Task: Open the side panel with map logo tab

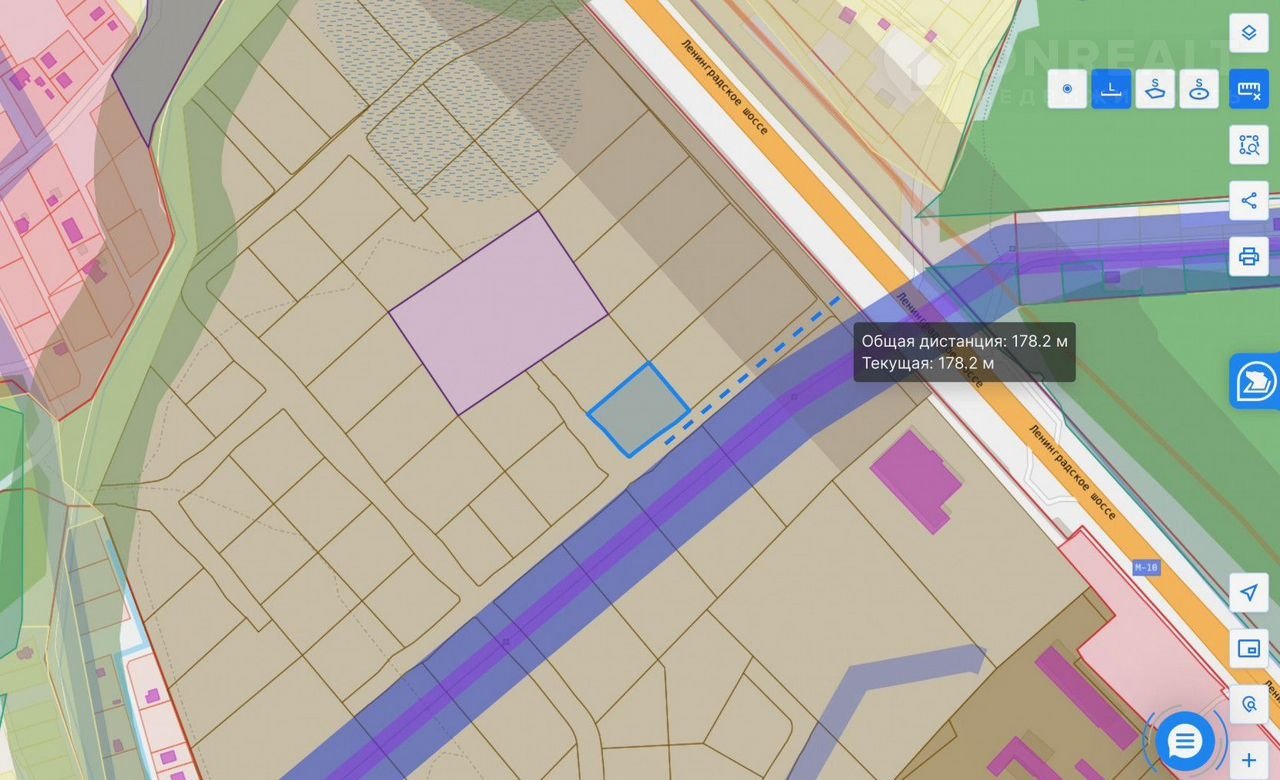Action: point(1256,381)
